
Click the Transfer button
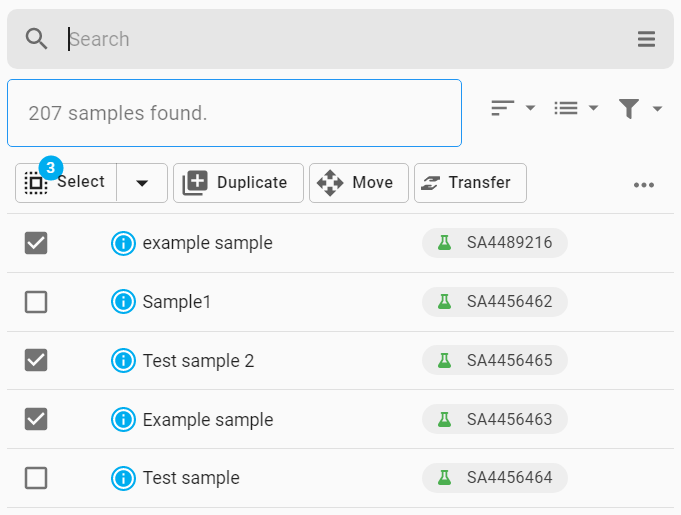click(470, 183)
